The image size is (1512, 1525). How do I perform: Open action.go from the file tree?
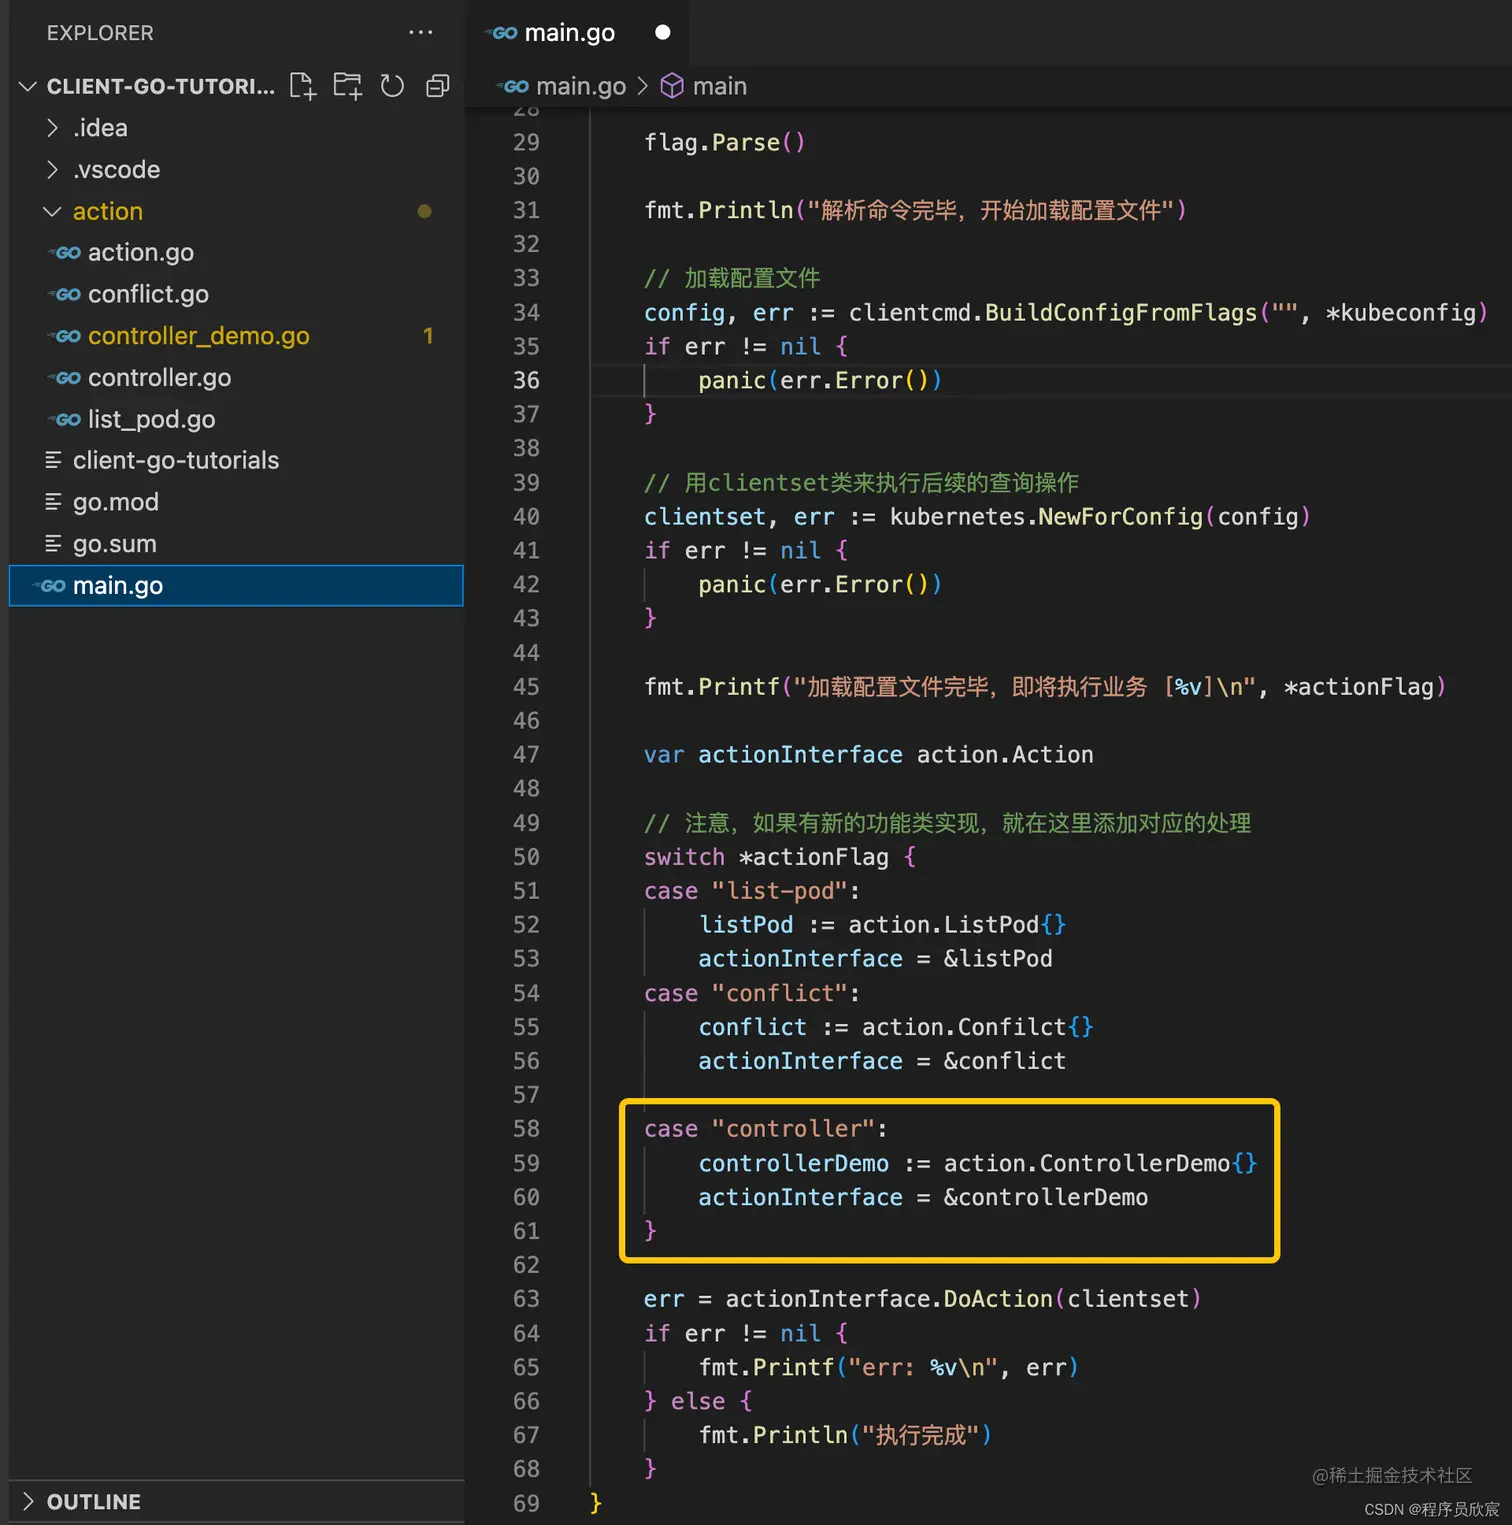point(141,253)
